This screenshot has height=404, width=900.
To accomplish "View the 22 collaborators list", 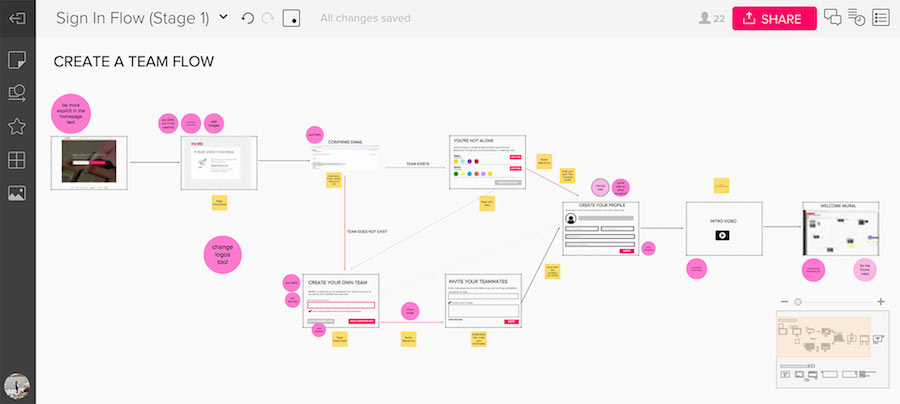I will pos(712,18).
